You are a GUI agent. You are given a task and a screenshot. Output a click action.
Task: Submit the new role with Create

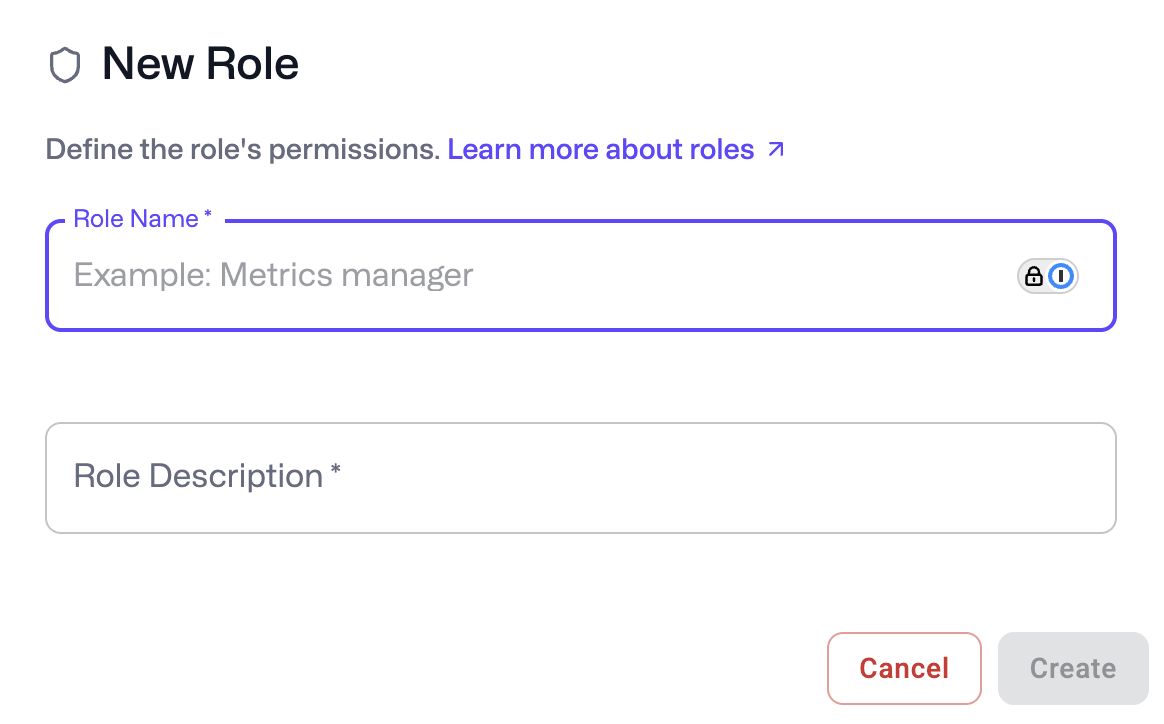tap(1073, 668)
